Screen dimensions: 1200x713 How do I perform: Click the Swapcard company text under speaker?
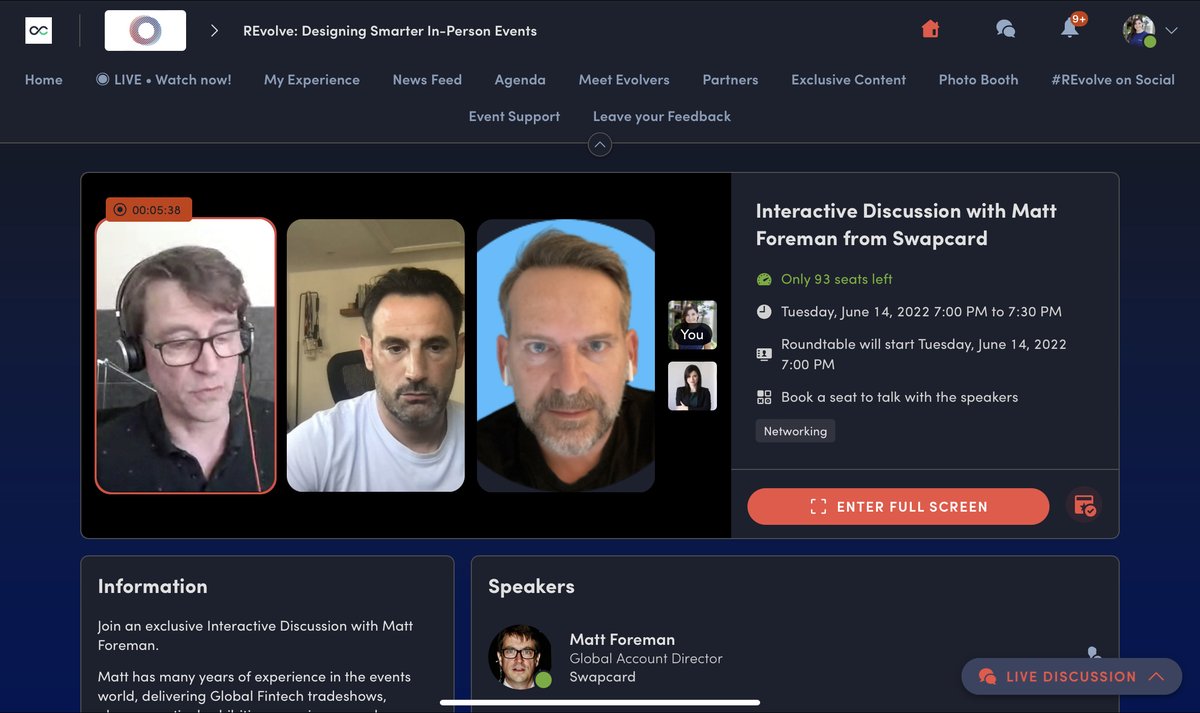pos(602,677)
